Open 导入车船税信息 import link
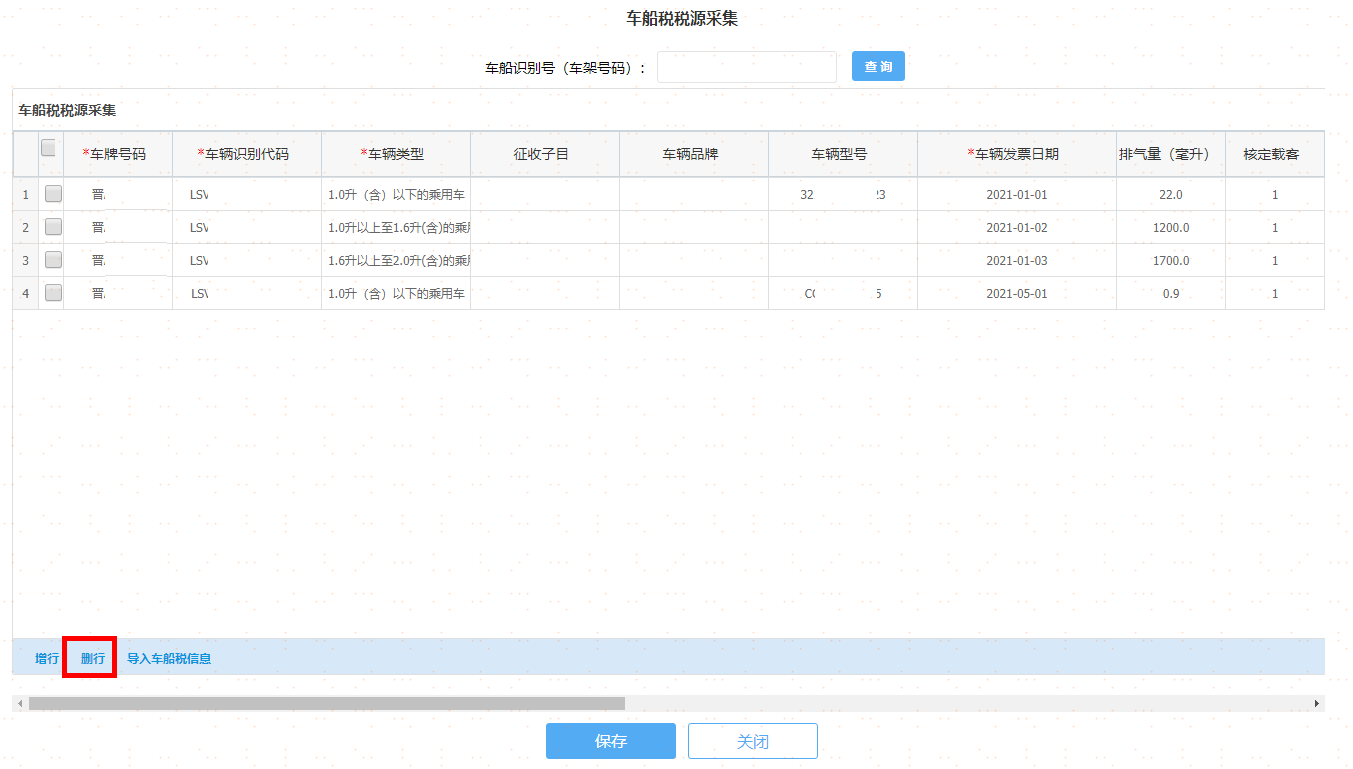The image size is (1353, 769). coord(169,658)
